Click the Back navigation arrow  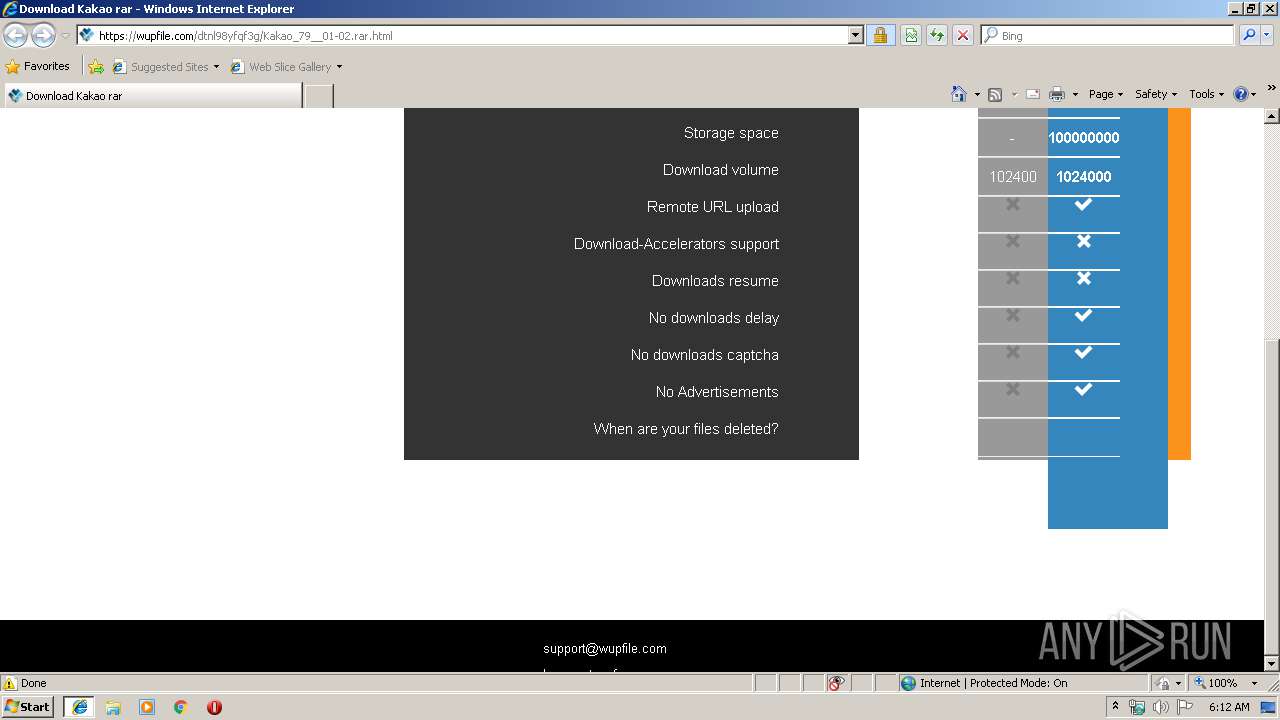click(x=16, y=36)
